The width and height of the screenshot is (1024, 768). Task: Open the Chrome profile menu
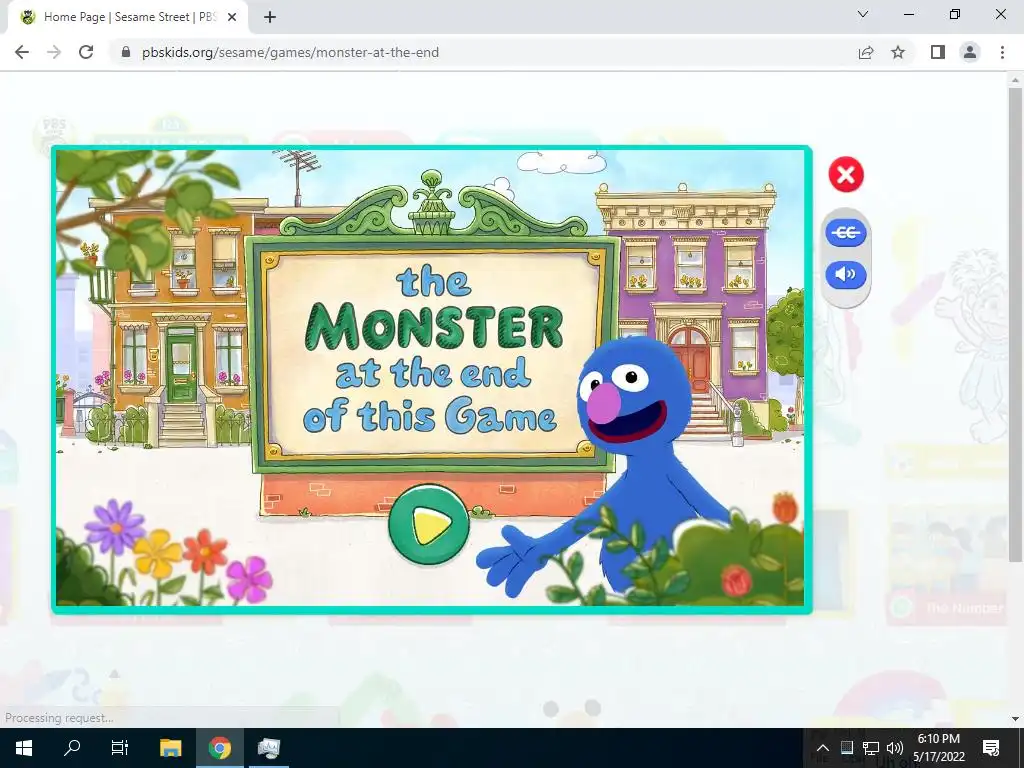click(970, 52)
